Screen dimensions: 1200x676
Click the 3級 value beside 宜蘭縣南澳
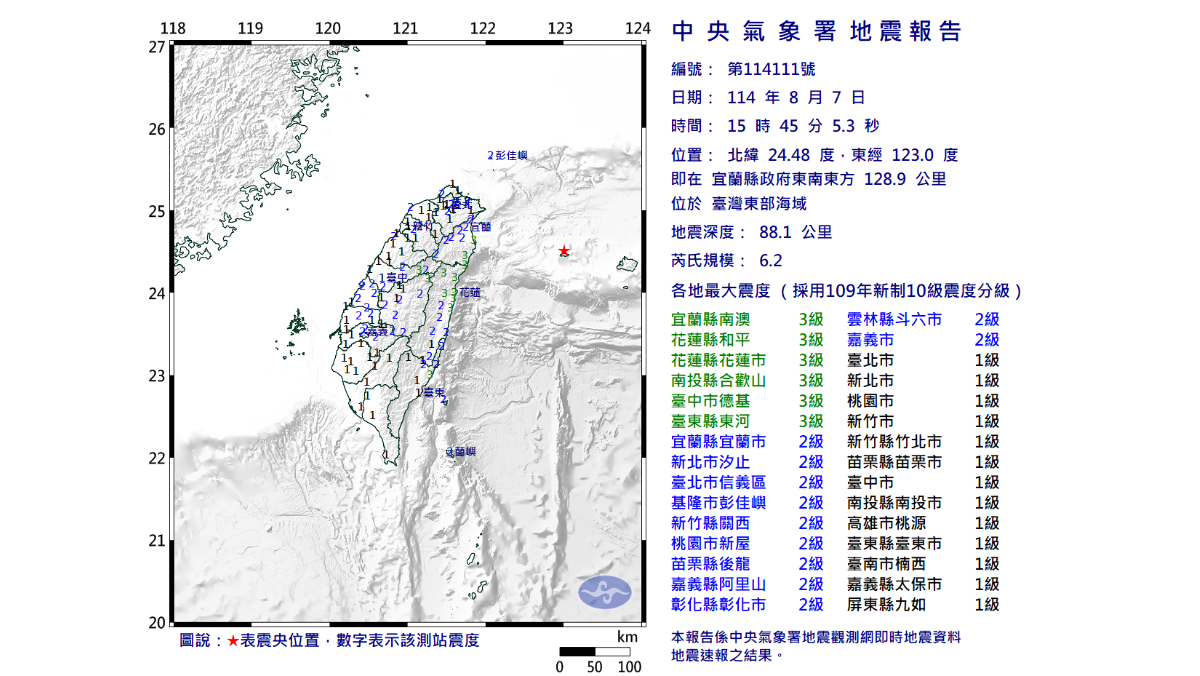(811, 319)
